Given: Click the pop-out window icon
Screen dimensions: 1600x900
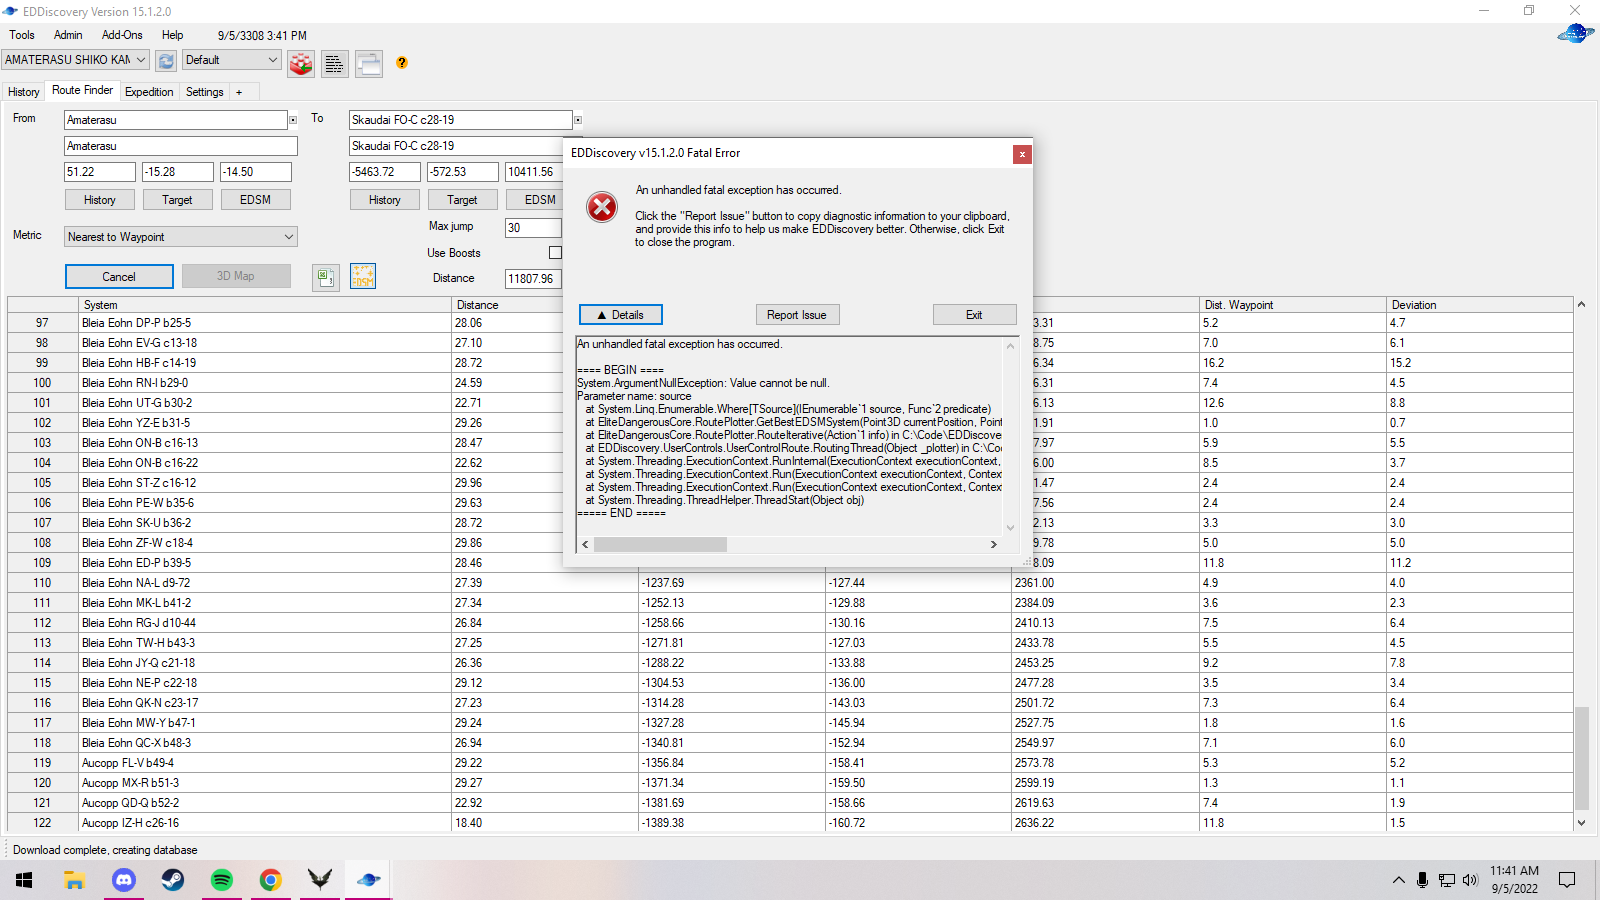Looking at the screenshot, I should (369, 63).
